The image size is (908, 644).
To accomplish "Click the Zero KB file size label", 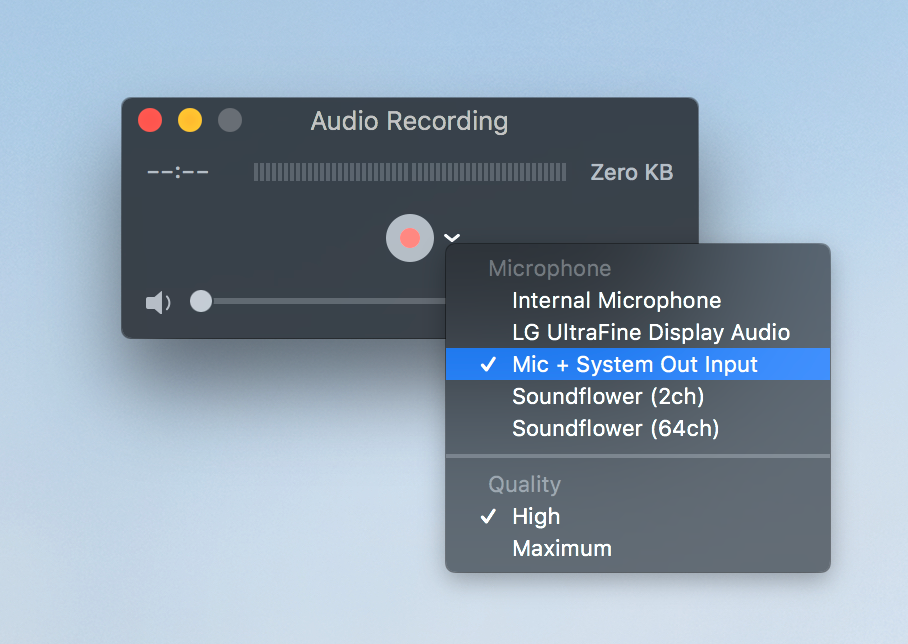I will click(x=632, y=173).
